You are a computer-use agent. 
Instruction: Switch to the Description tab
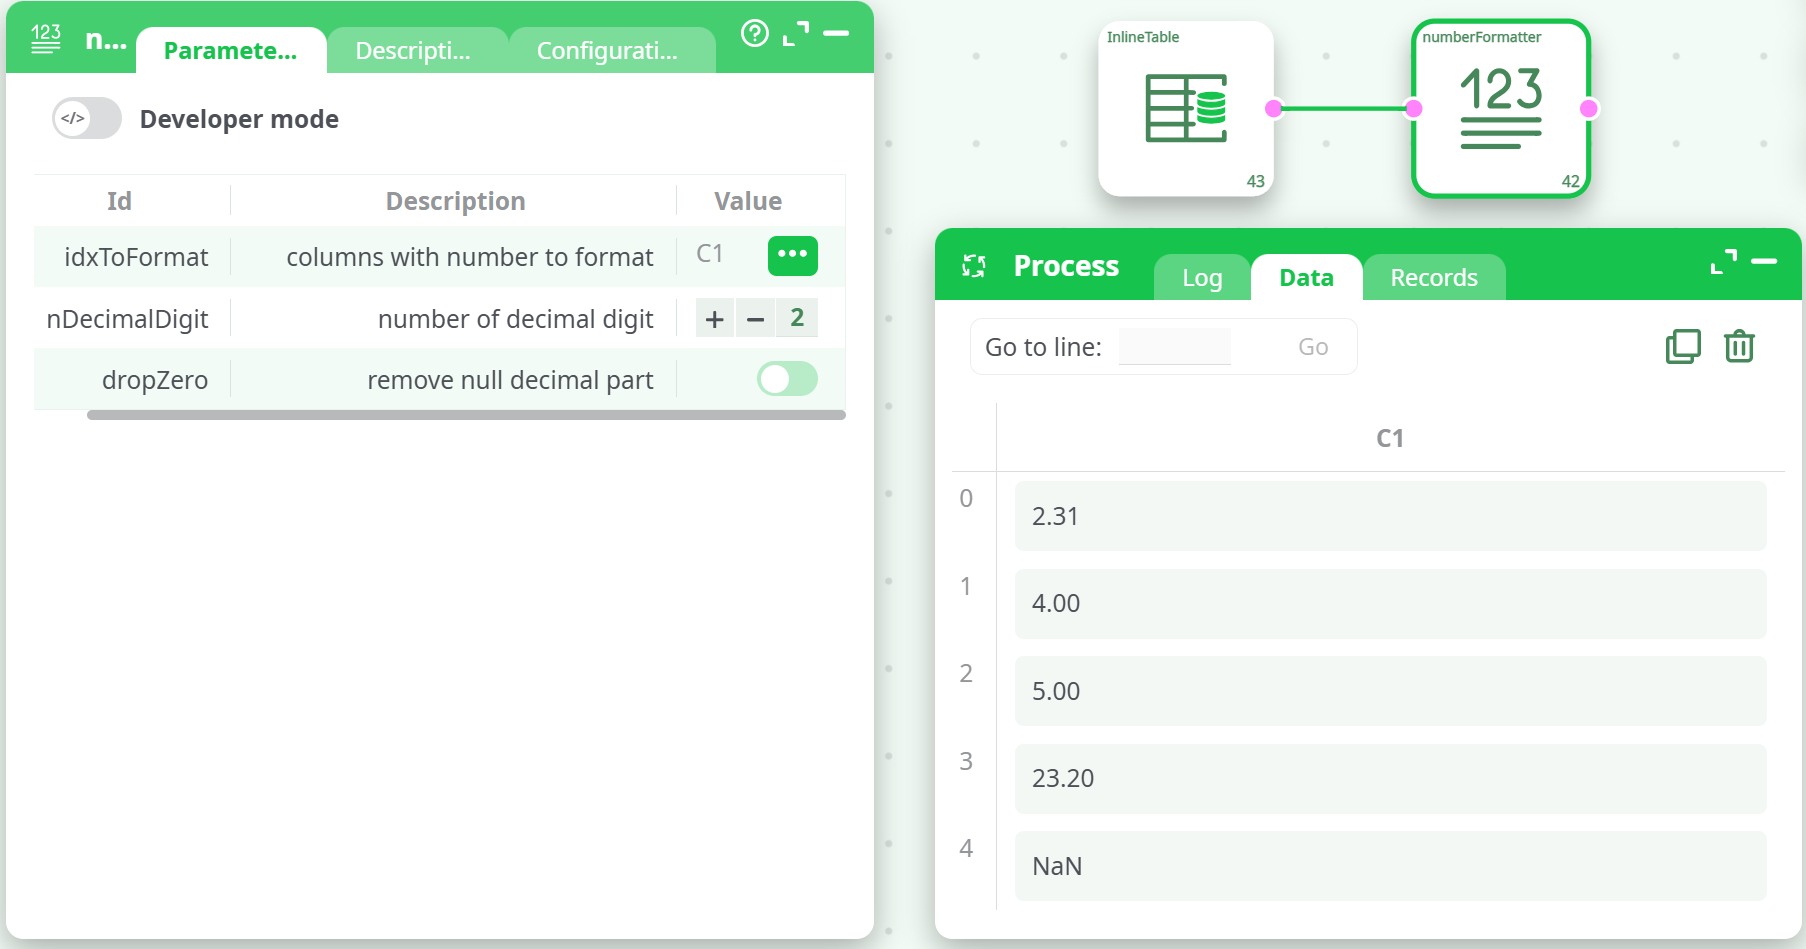pos(413,51)
